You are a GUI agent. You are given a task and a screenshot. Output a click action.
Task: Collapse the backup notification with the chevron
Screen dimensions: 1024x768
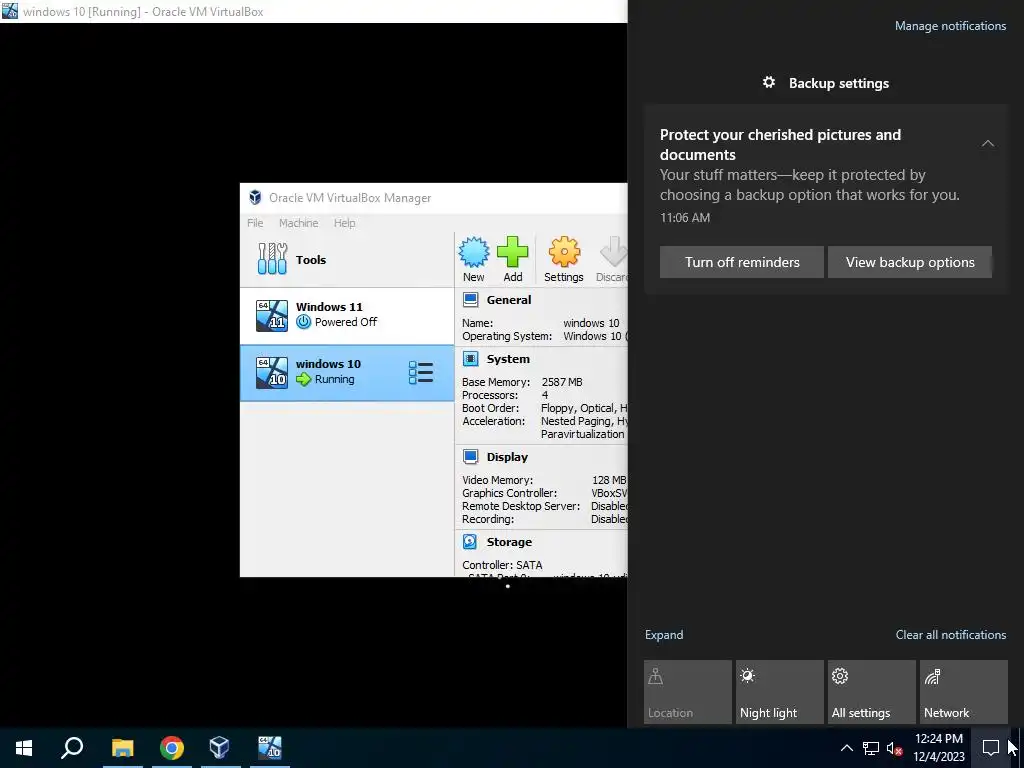(988, 143)
